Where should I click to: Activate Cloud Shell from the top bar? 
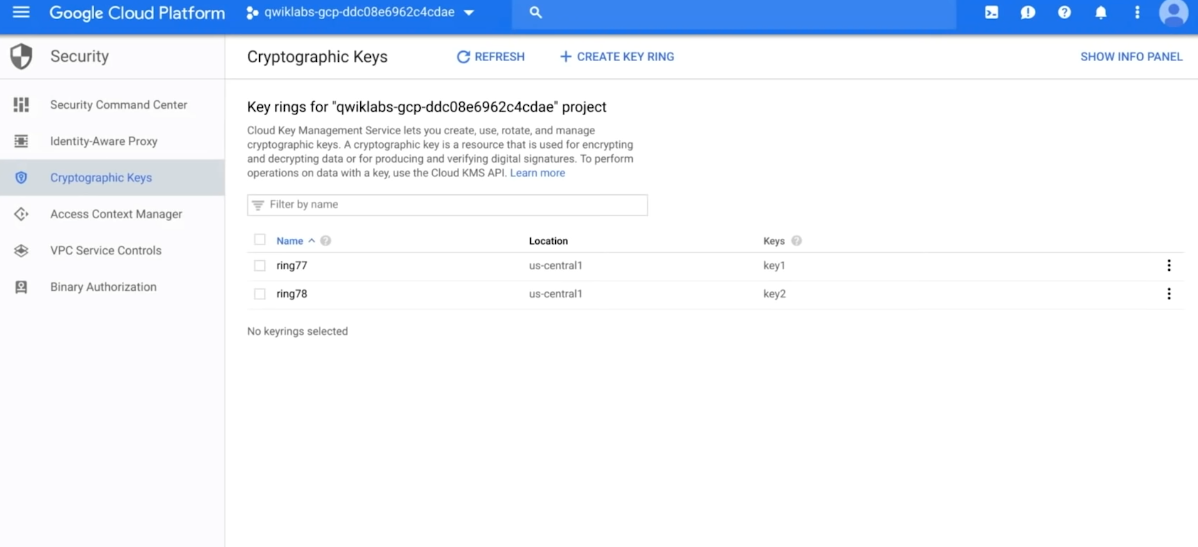coord(991,12)
